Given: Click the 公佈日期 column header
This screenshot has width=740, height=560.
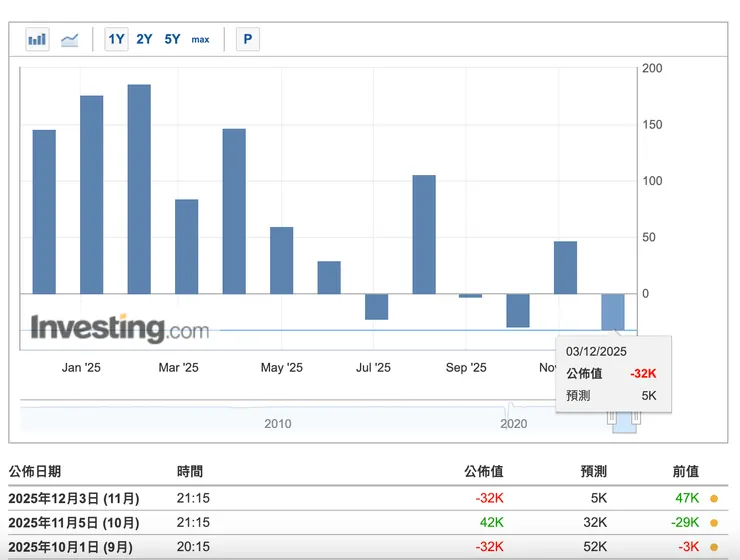Looking at the screenshot, I should click(x=35, y=471).
